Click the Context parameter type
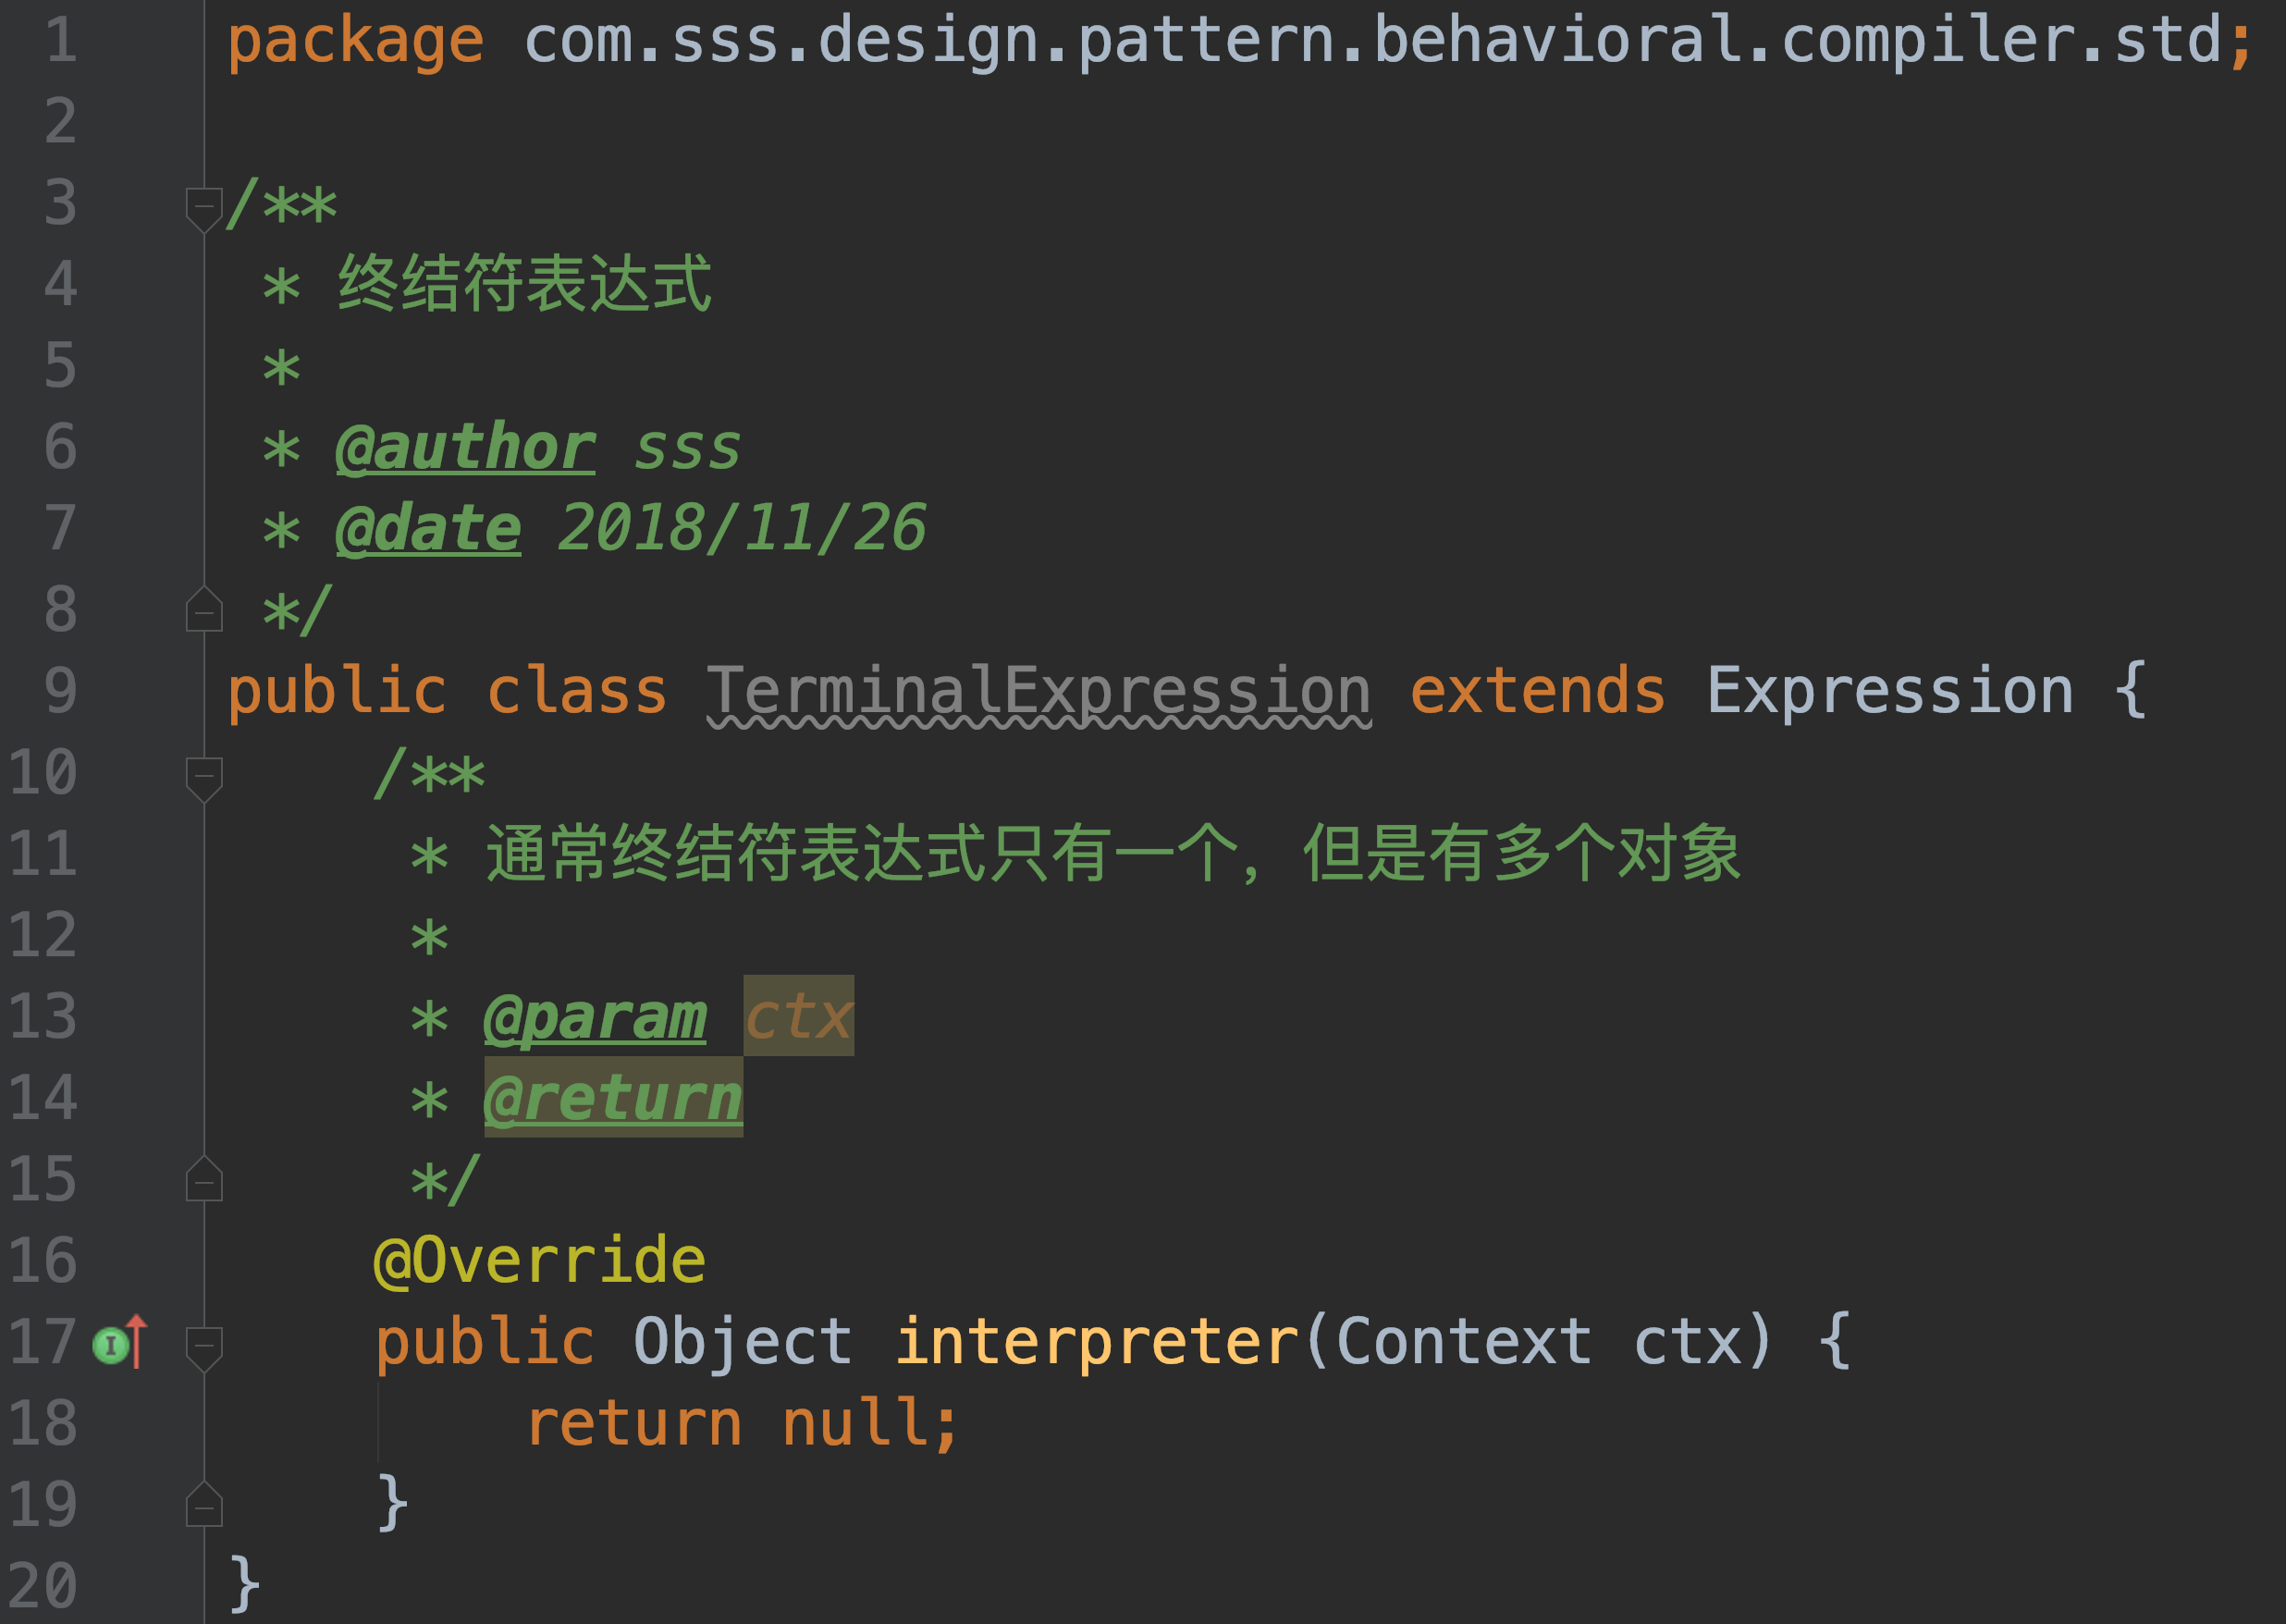This screenshot has height=1624, width=2286. (x=1464, y=1342)
